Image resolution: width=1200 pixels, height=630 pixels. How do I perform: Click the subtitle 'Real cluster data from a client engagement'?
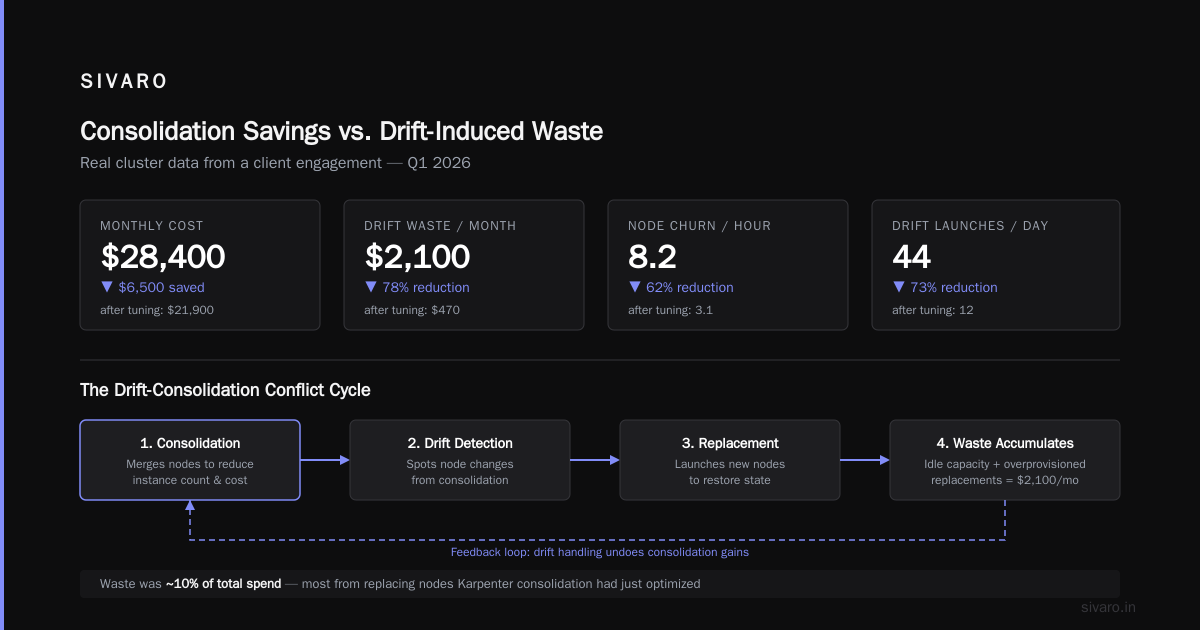pos(231,163)
